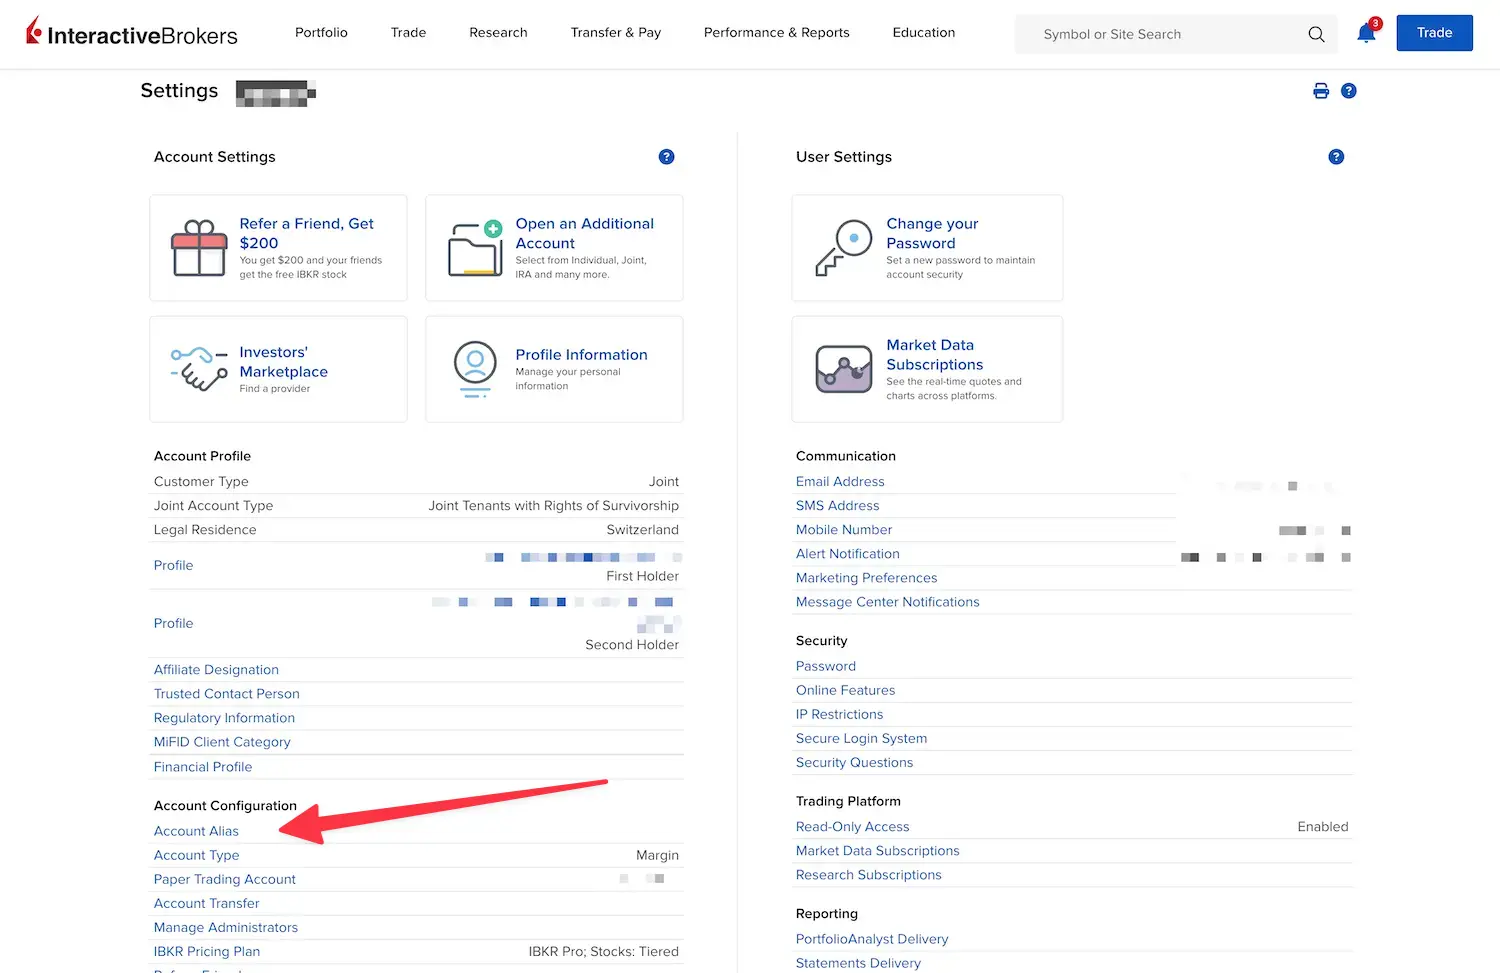Click the folder with plus icon
1500x973 pixels.
tap(475, 248)
